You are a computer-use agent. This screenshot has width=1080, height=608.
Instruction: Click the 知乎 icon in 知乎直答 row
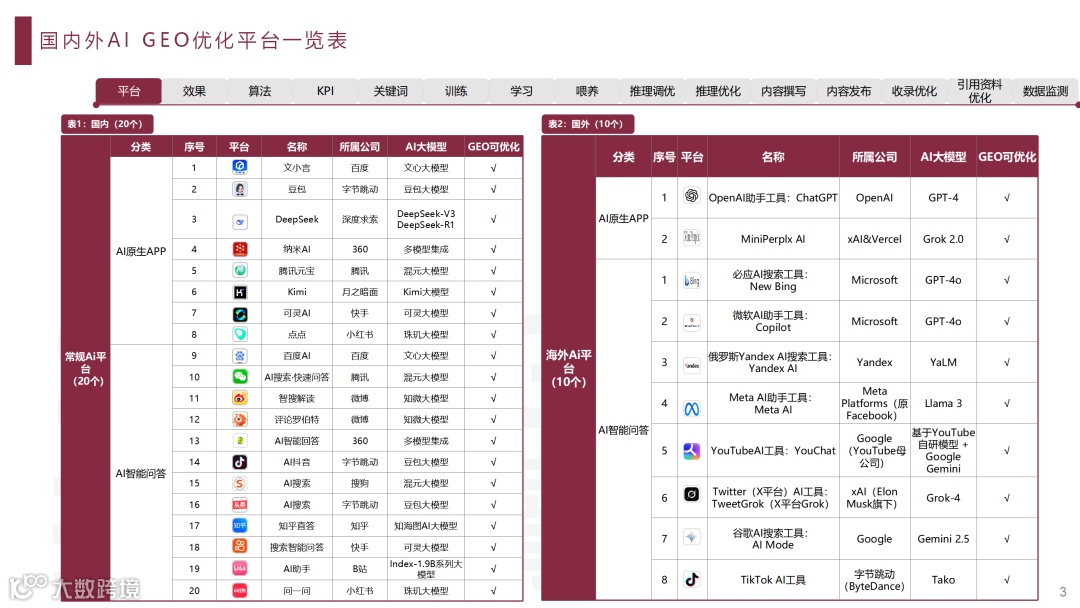click(x=240, y=525)
